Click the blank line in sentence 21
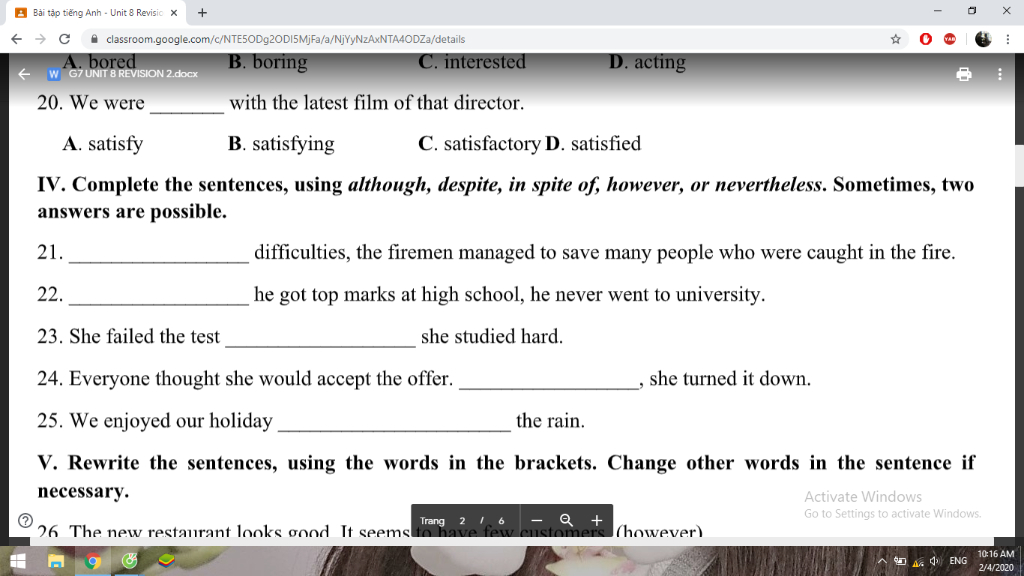The height and width of the screenshot is (576, 1024). [x=159, y=256]
